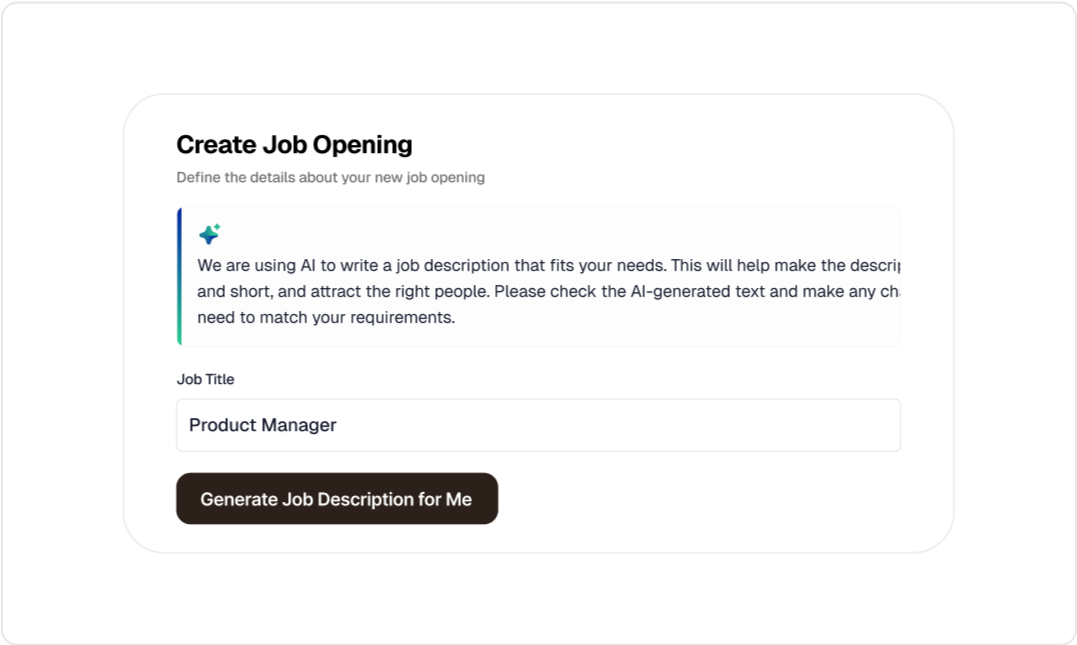Click the banner line starting 'We are using AI'
The image size is (1077, 645).
pos(548,266)
